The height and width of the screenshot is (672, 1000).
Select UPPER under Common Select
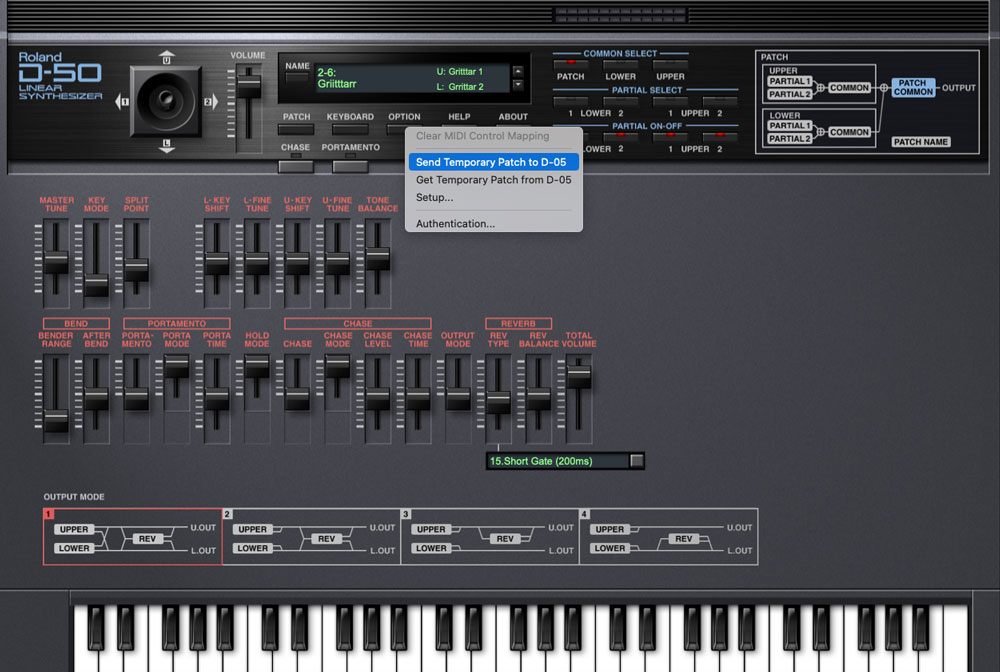[x=670, y=64]
